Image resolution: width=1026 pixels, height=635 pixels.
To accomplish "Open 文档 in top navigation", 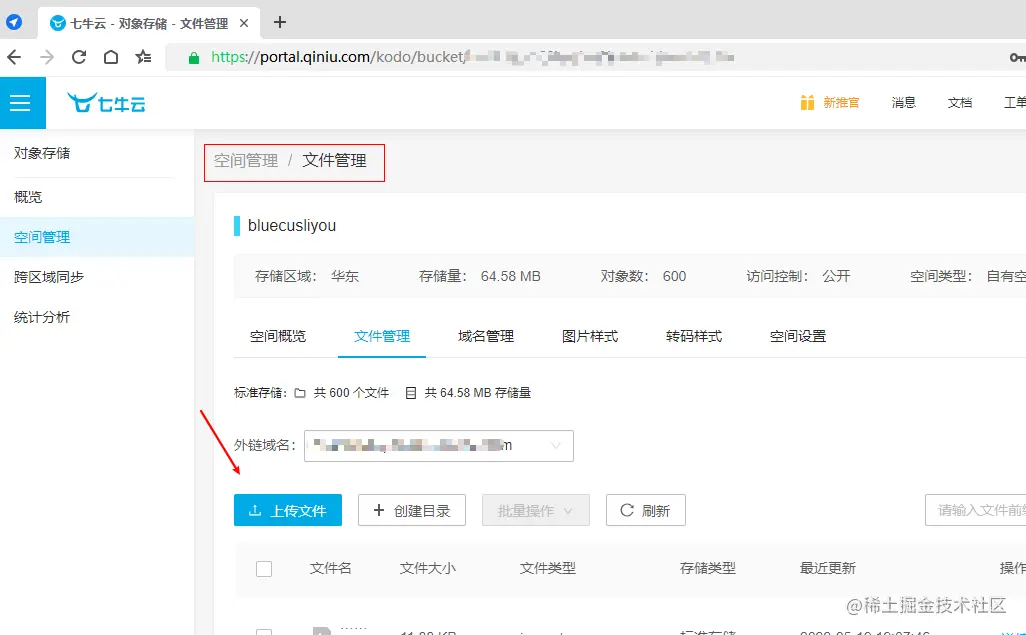I will 960,102.
